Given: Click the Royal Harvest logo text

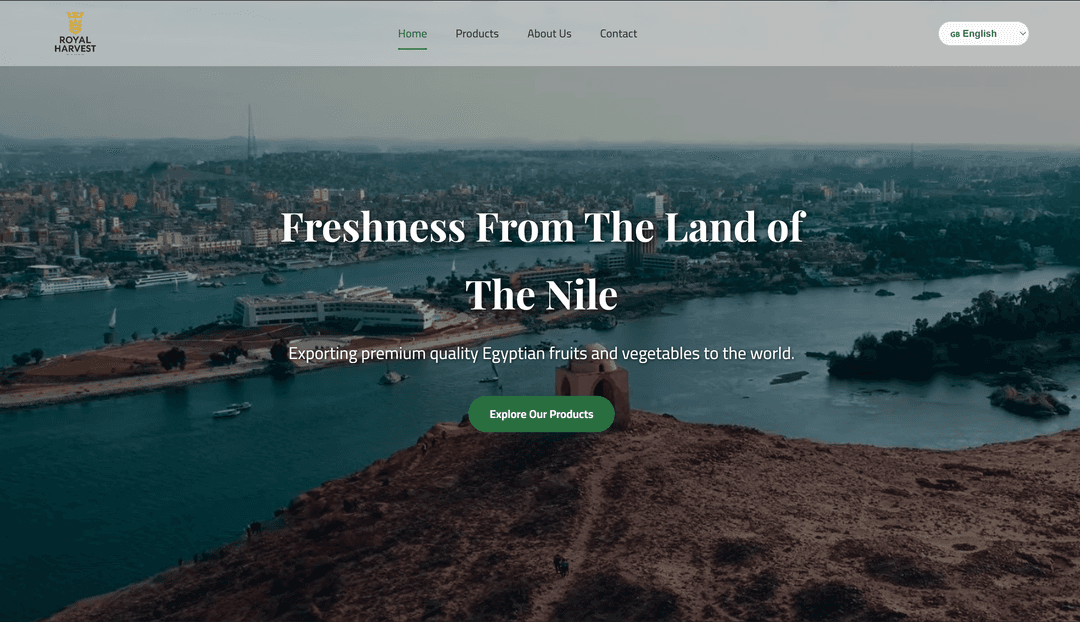Looking at the screenshot, I should pos(75,44).
